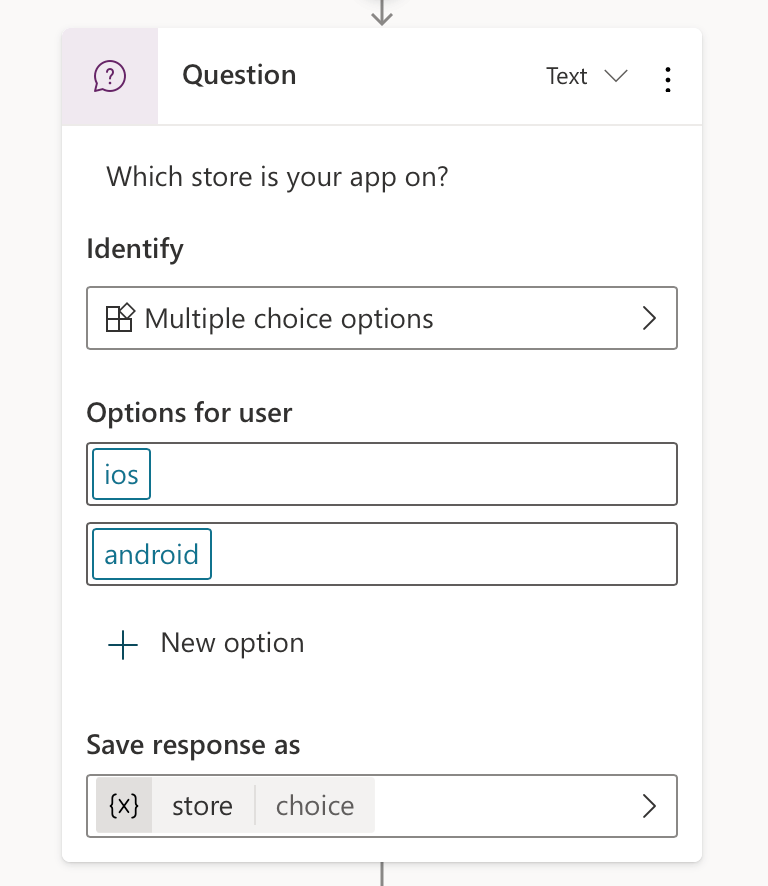768x886 pixels.
Task: Expand the Save response as chevron
Action: pyautogui.click(x=649, y=806)
